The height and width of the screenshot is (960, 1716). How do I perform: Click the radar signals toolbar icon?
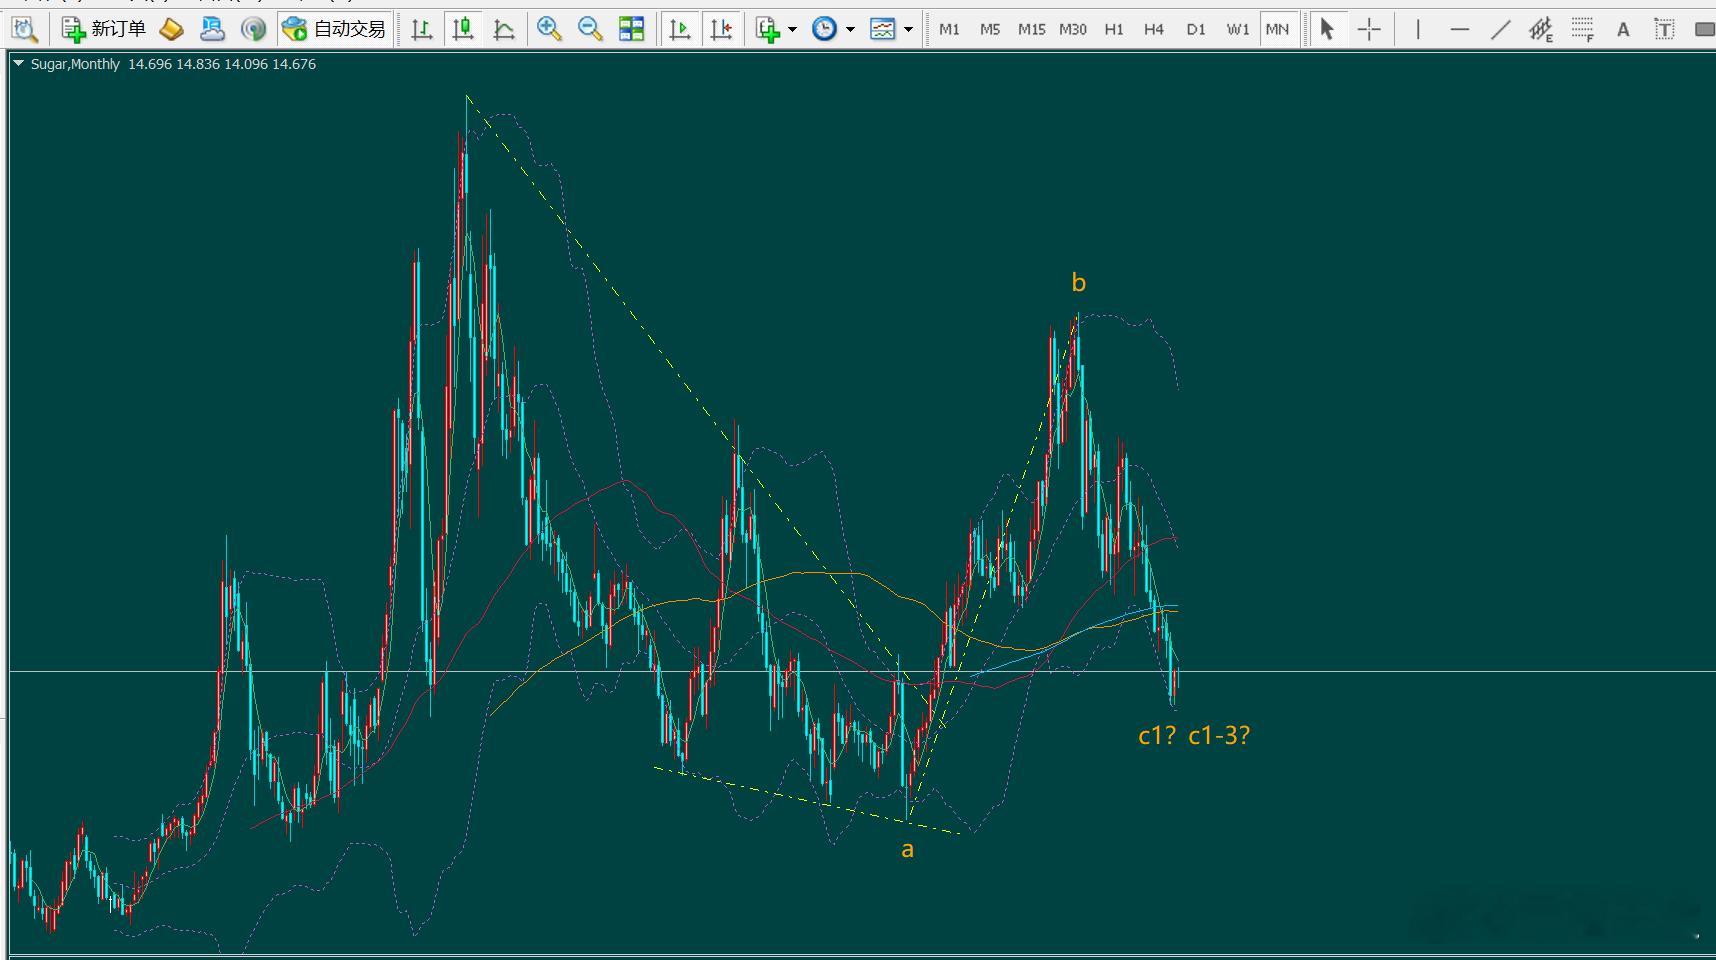click(x=253, y=29)
